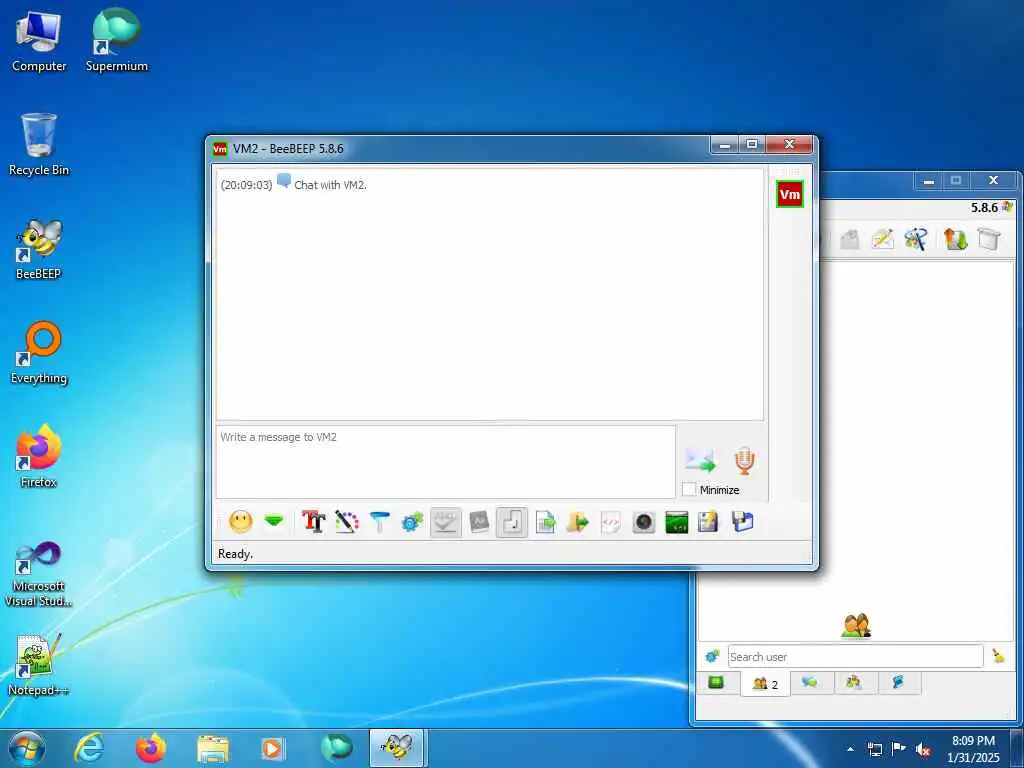Clear search with the broom icon

click(x=999, y=656)
